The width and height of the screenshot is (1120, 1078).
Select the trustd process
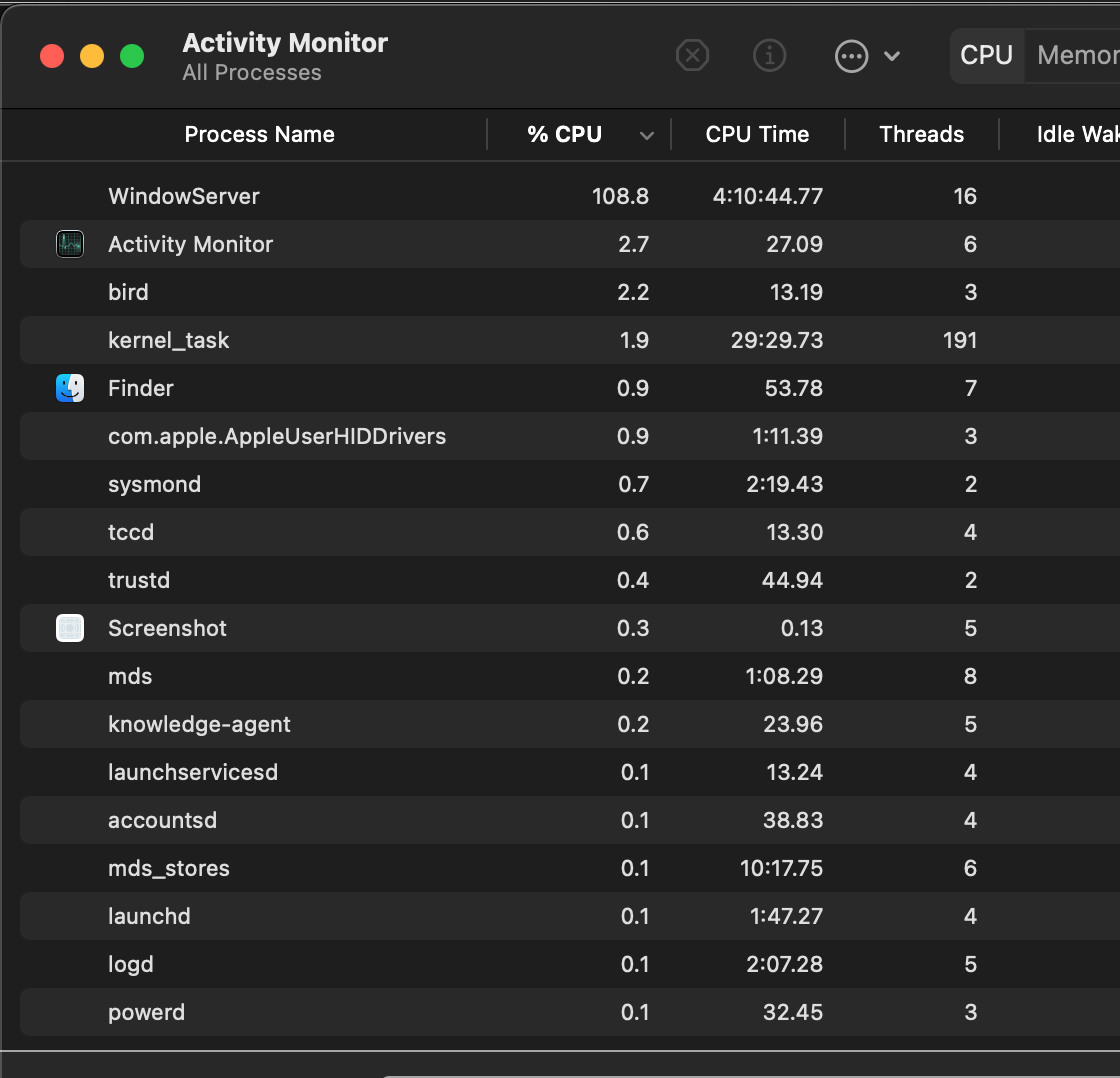tap(139, 580)
